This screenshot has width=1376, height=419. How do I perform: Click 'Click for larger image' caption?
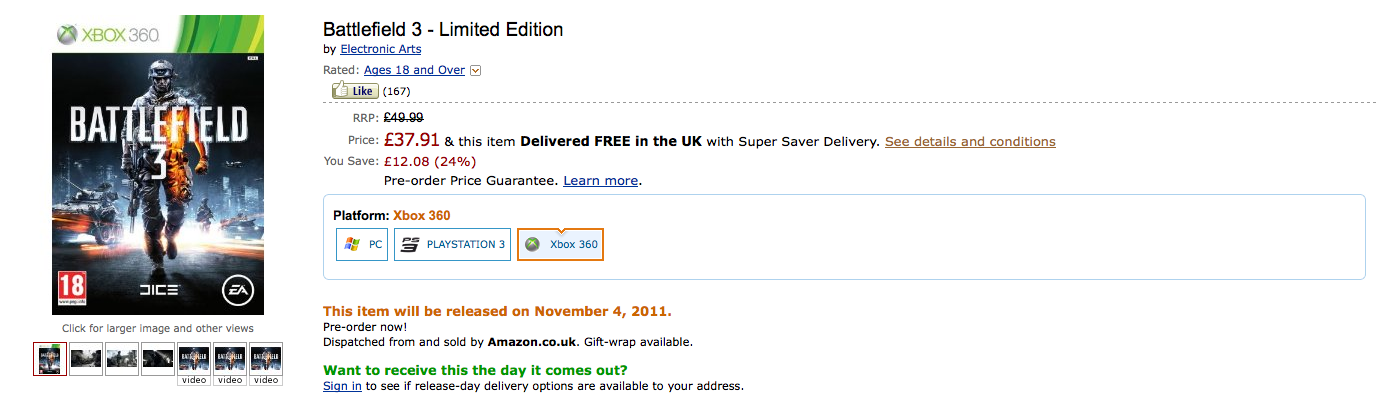pyautogui.click(x=158, y=328)
